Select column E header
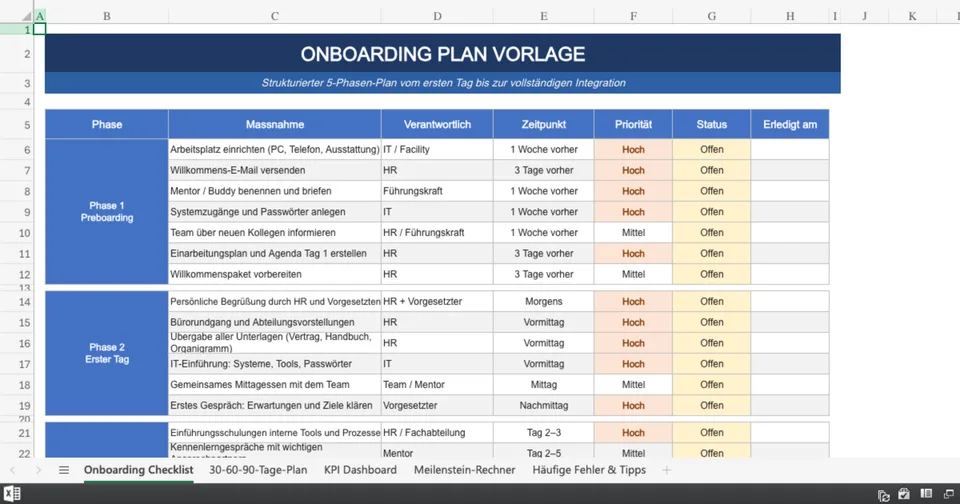Image resolution: width=960 pixels, height=504 pixels. pos(544,17)
